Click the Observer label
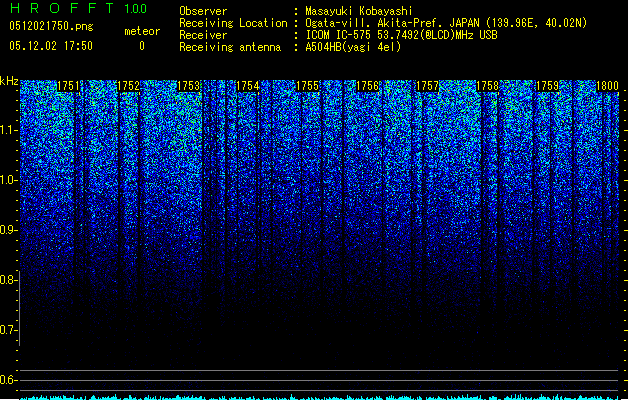 coord(203,11)
